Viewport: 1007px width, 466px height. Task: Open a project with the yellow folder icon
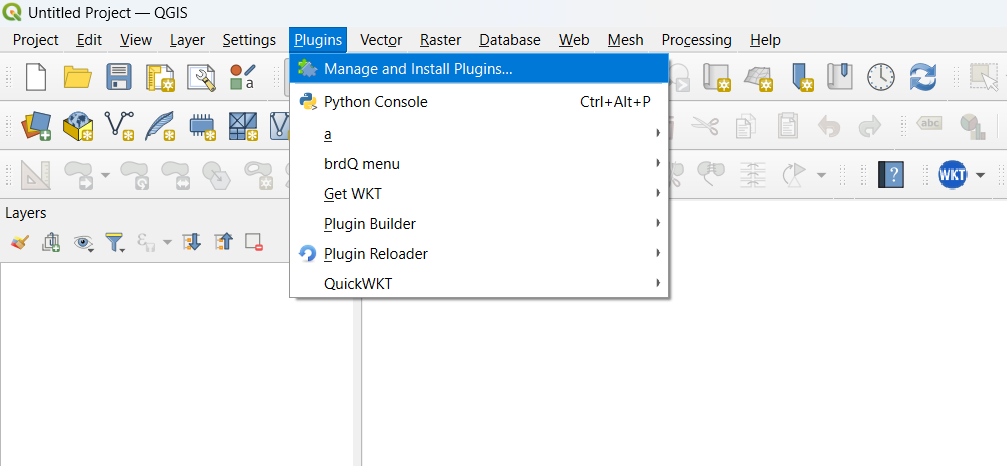coord(78,77)
